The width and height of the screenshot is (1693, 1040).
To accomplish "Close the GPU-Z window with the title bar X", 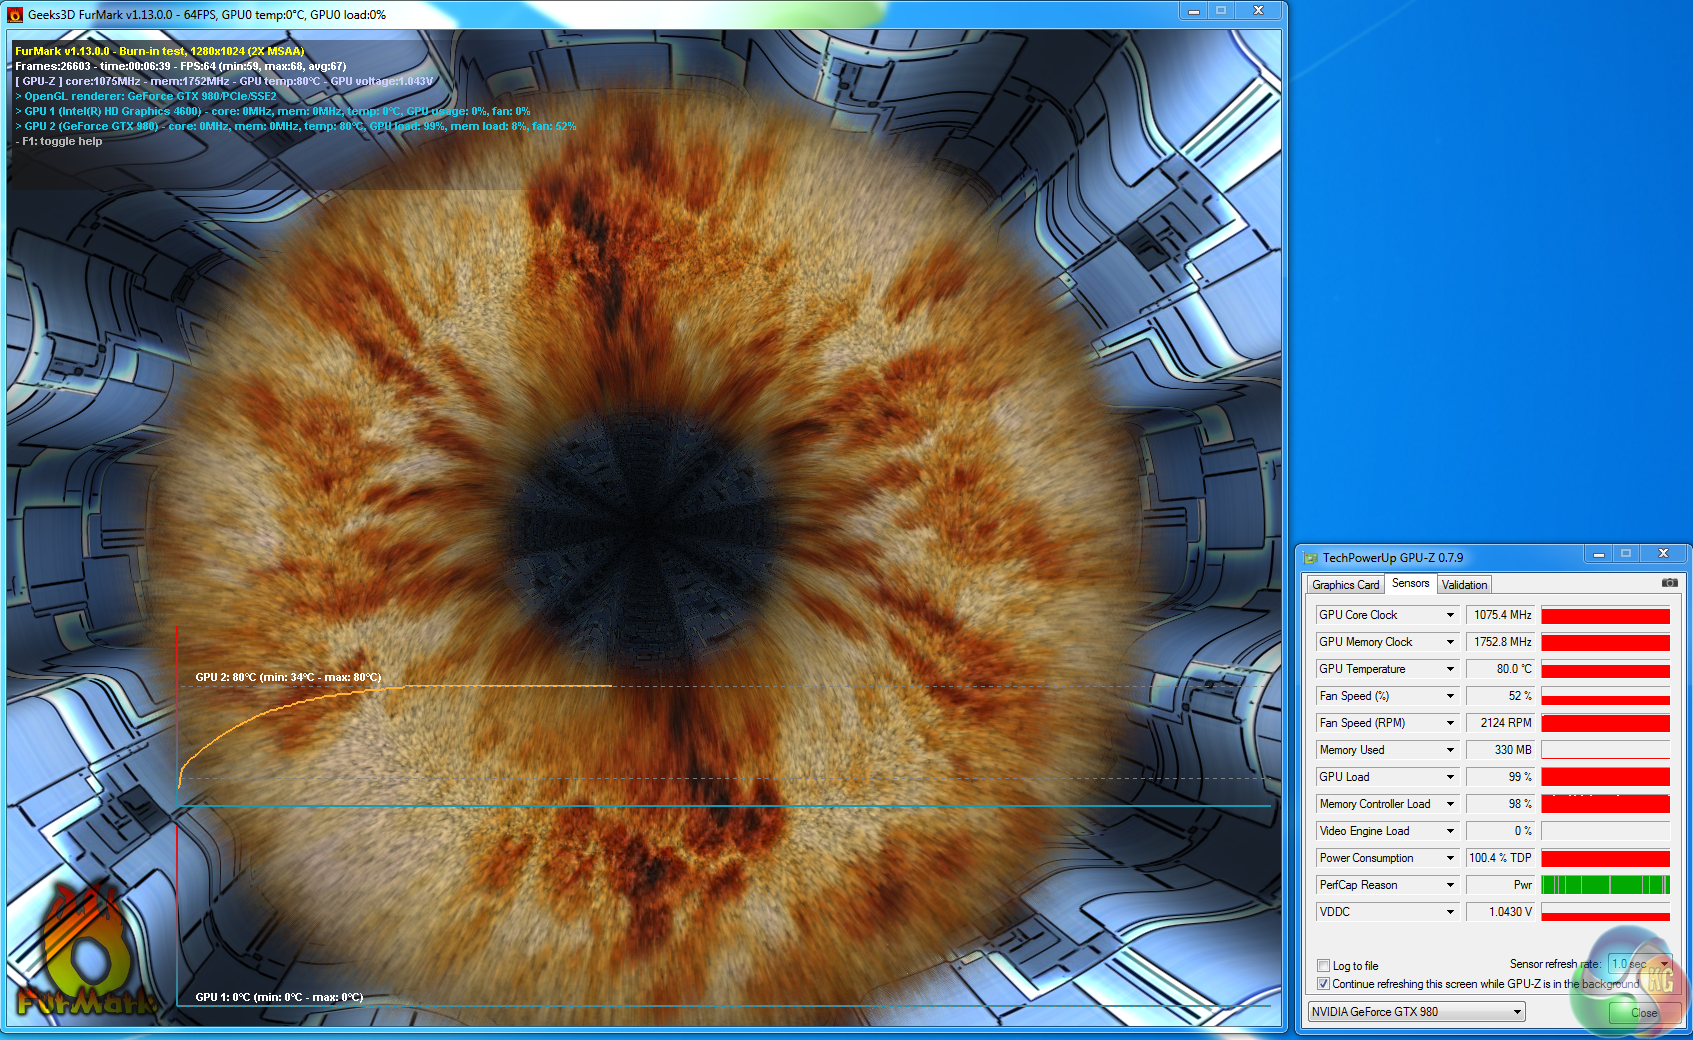I will 1664,554.
